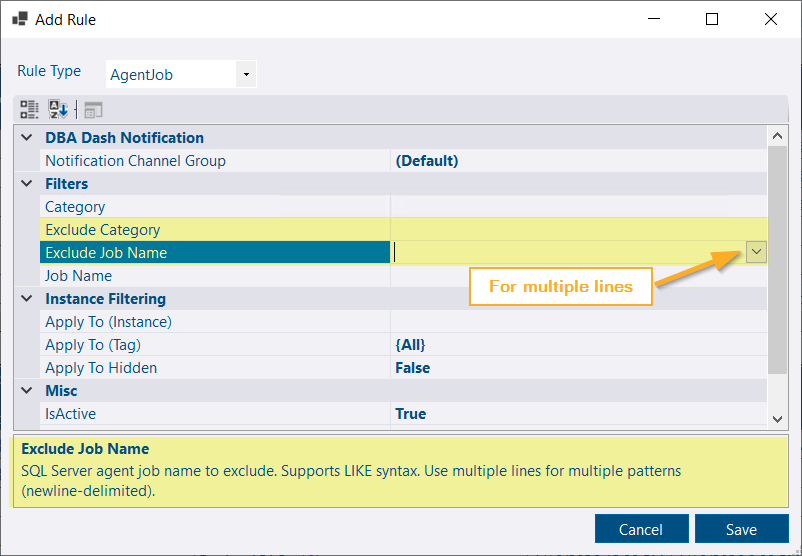This screenshot has height=556, width=802.
Task: Click the Job Name value field
Action: [x=575, y=276]
